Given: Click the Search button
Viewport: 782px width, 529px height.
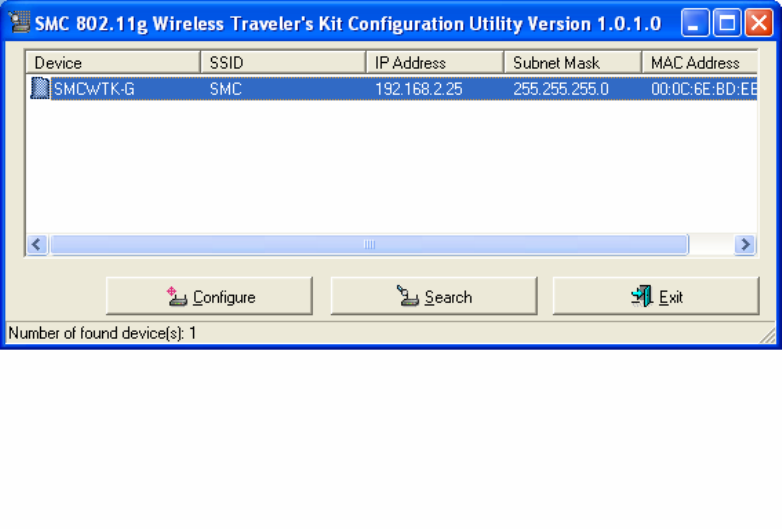Looking at the screenshot, I should click(x=434, y=296).
